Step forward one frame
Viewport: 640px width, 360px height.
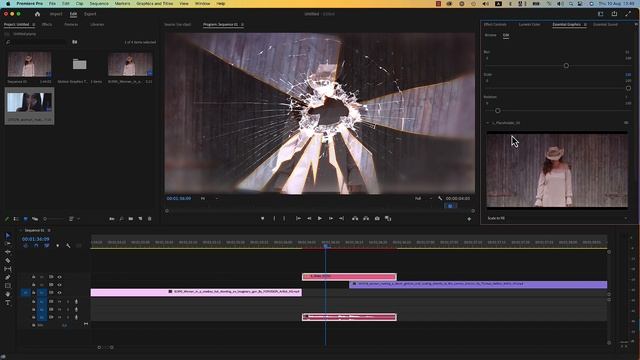(331, 218)
